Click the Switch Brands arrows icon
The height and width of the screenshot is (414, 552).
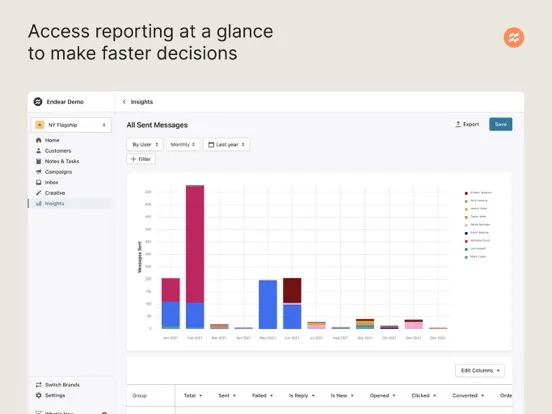pyautogui.click(x=38, y=385)
